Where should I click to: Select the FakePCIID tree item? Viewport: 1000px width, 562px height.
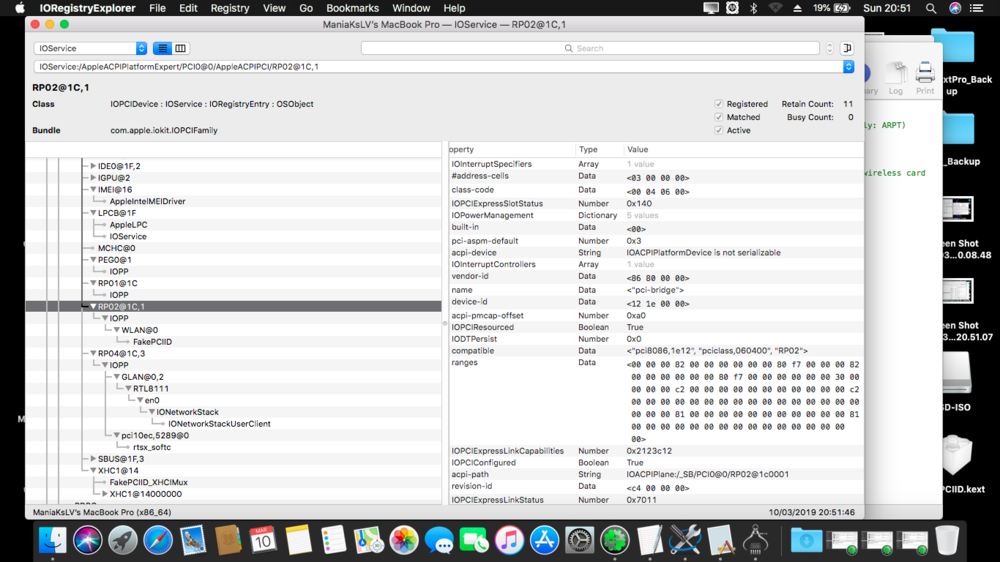tap(152, 342)
